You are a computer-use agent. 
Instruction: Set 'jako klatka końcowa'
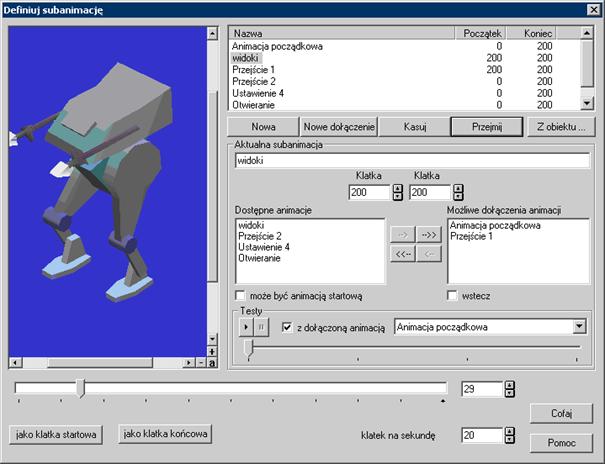tap(165, 434)
